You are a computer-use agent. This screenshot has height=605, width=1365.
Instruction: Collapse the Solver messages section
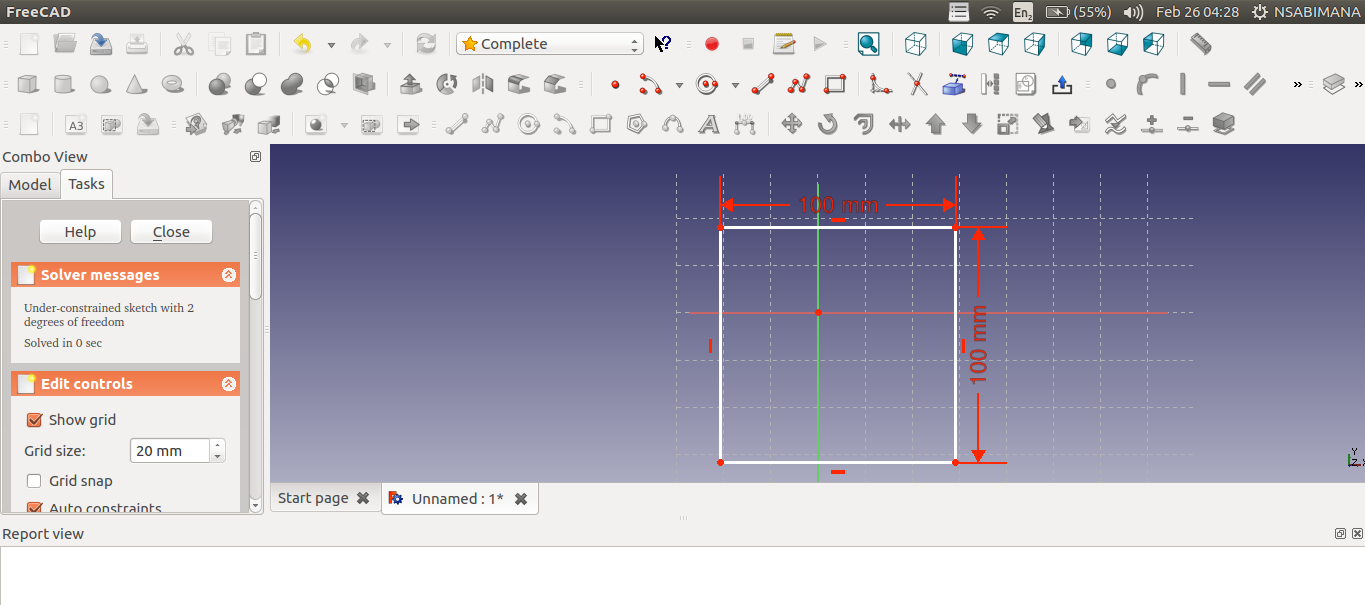(x=229, y=275)
